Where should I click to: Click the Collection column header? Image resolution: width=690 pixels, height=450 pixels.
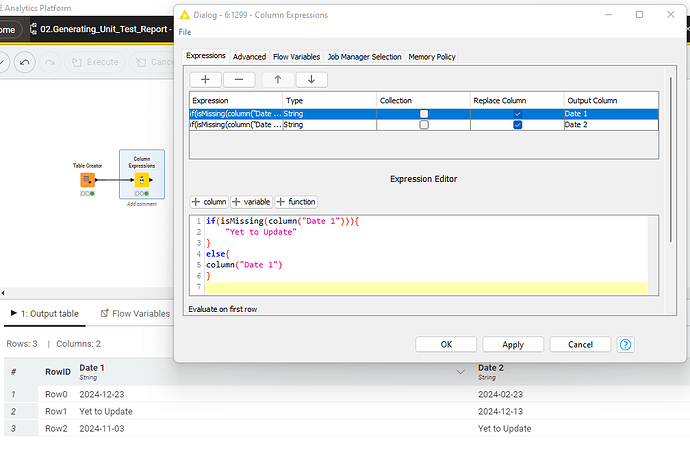[423, 101]
